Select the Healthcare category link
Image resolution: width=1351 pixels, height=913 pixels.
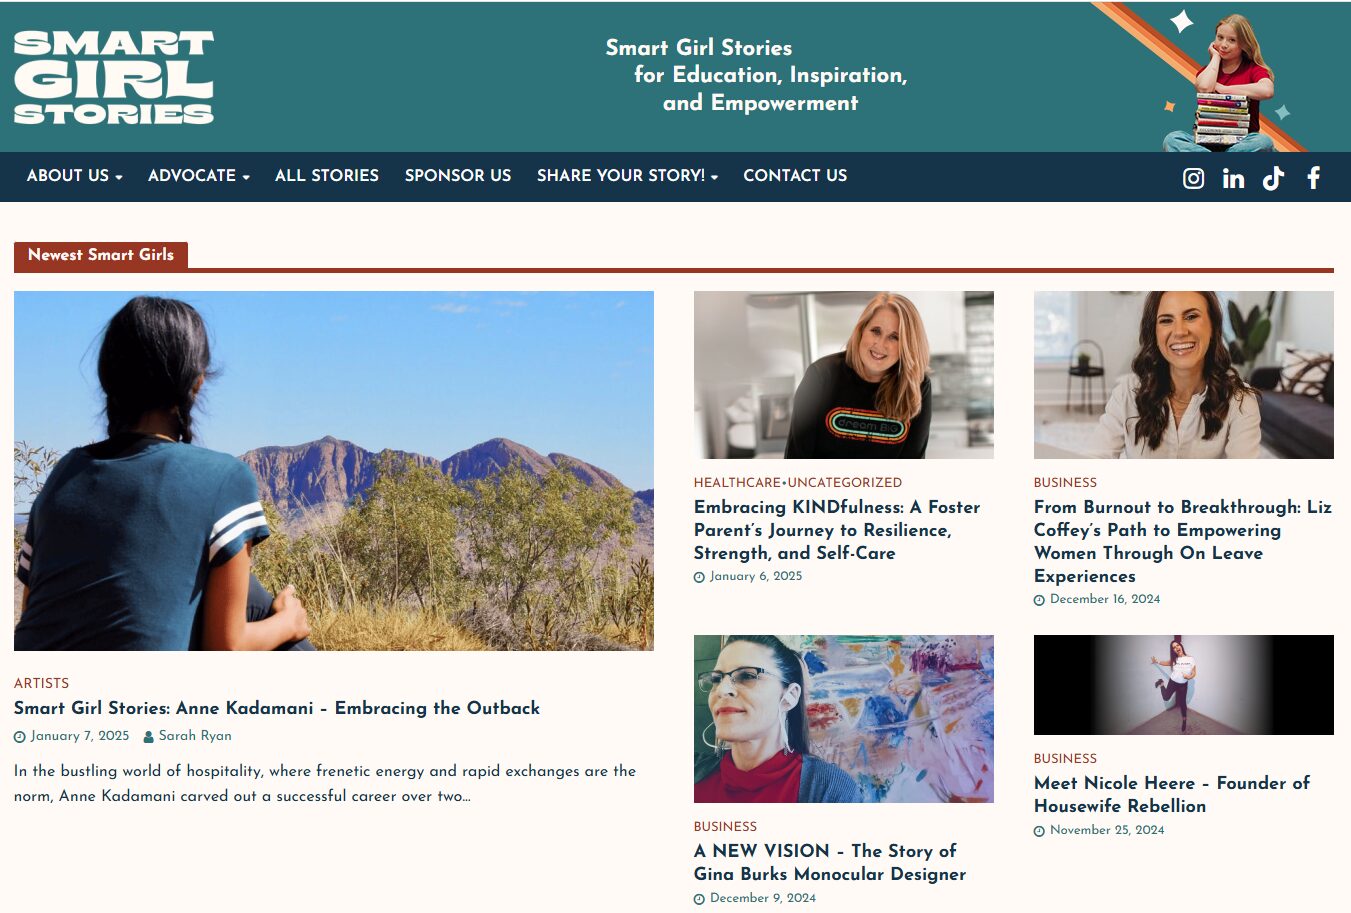737,482
